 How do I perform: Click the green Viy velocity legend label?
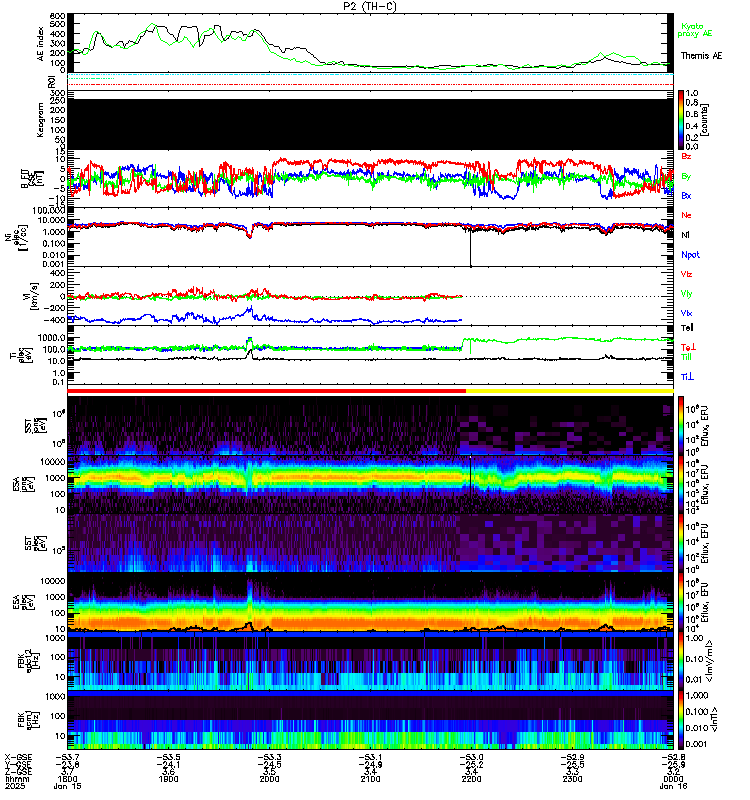click(686, 294)
